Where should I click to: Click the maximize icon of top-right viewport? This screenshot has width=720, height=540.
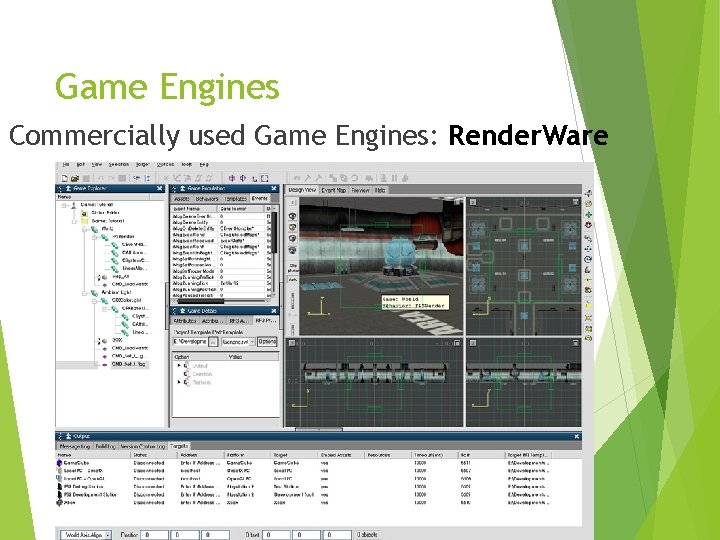(x=576, y=202)
